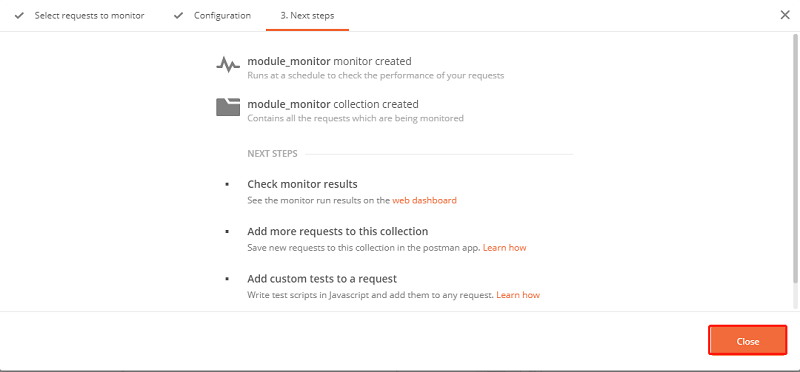Click the module_monitor collection created title
800x372 pixels.
click(x=333, y=104)
